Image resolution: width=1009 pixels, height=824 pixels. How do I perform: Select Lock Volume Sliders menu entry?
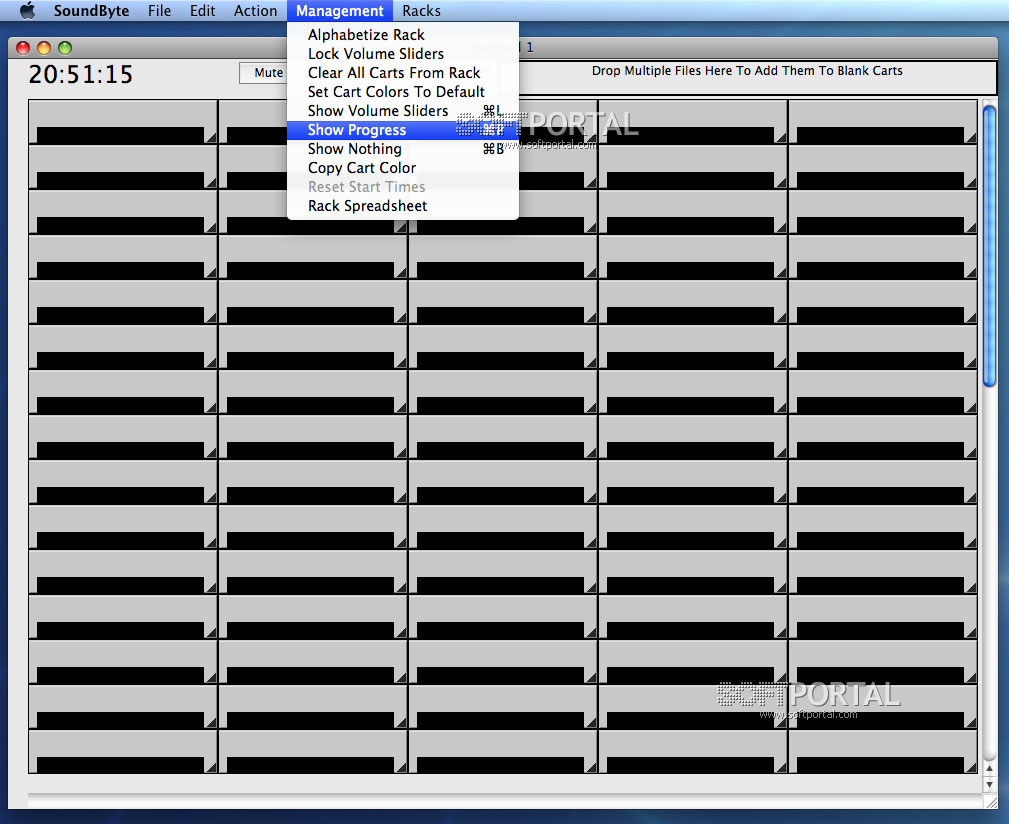coord(403,54)
